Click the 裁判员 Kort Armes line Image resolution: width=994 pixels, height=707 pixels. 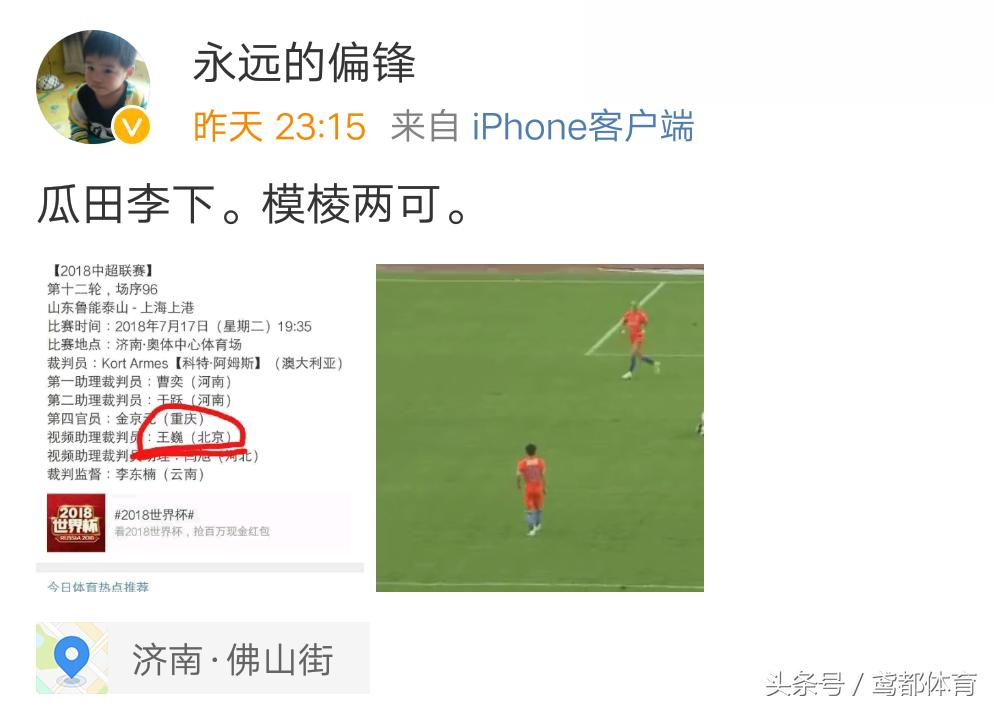[195, 363]
